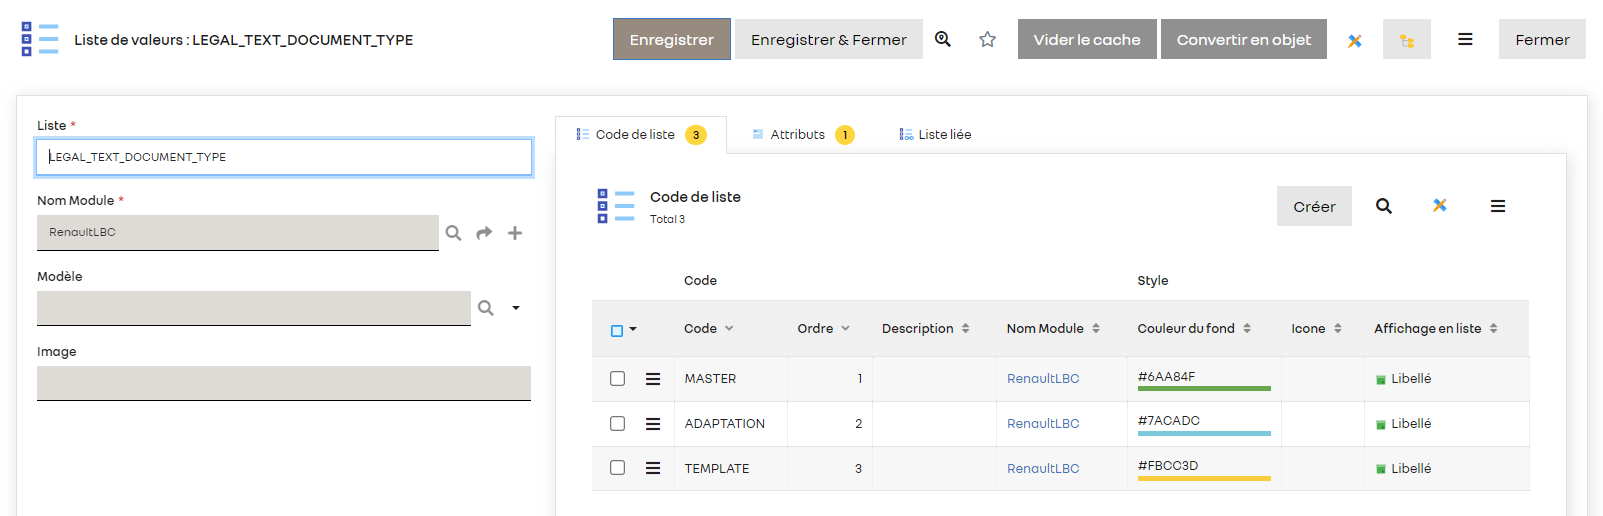This screenshot has width=1603, height=516.
Task: Click the Créer button
Action: pyautogui.click(x=1313, y=206)
